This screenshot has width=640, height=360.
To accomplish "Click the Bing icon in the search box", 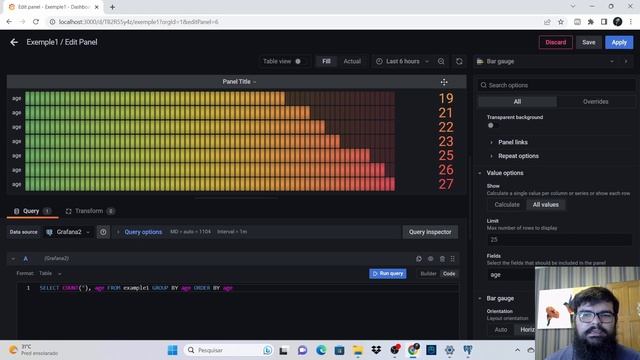I will pos(268,350).
